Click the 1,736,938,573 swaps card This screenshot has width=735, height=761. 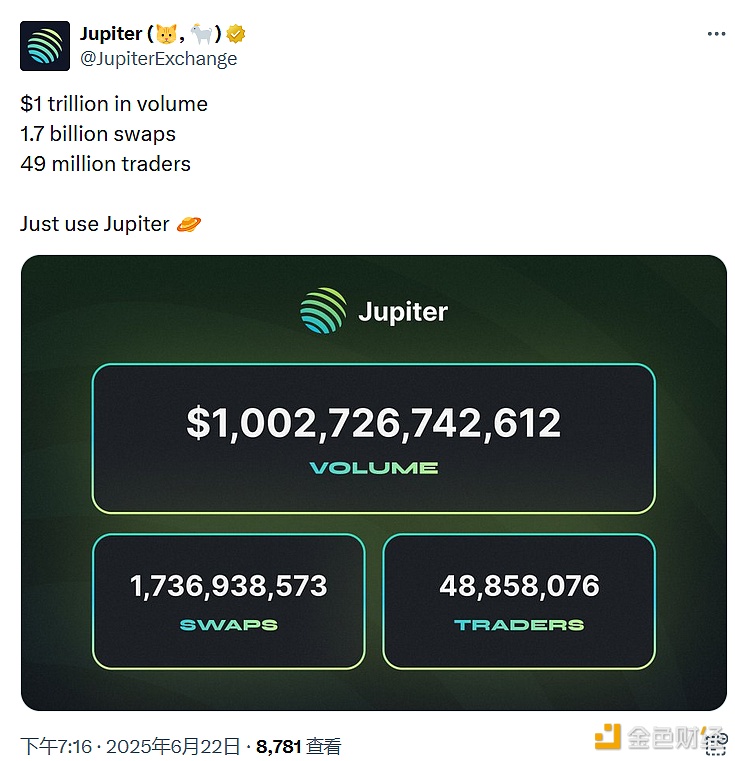[228, 601]
